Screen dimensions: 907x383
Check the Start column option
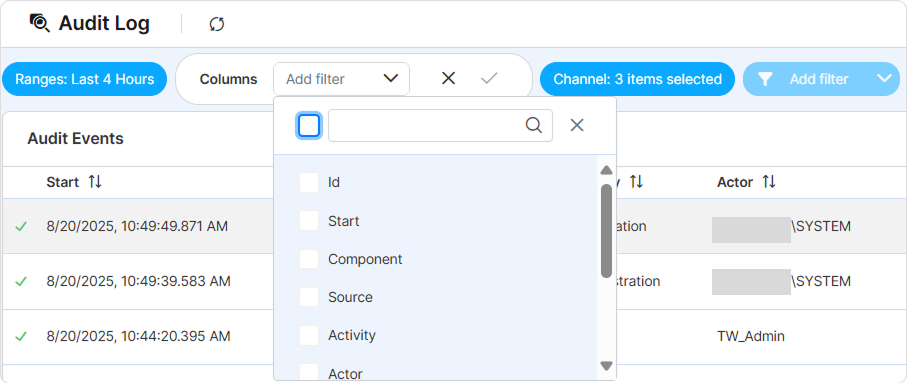coord(309,220)
